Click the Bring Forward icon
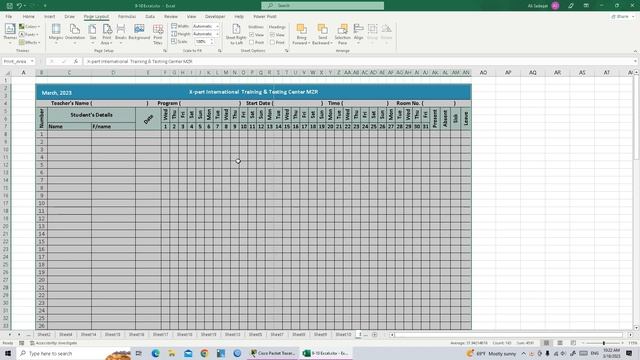Screen dimensions: 640x360 (x=302, y=29)
